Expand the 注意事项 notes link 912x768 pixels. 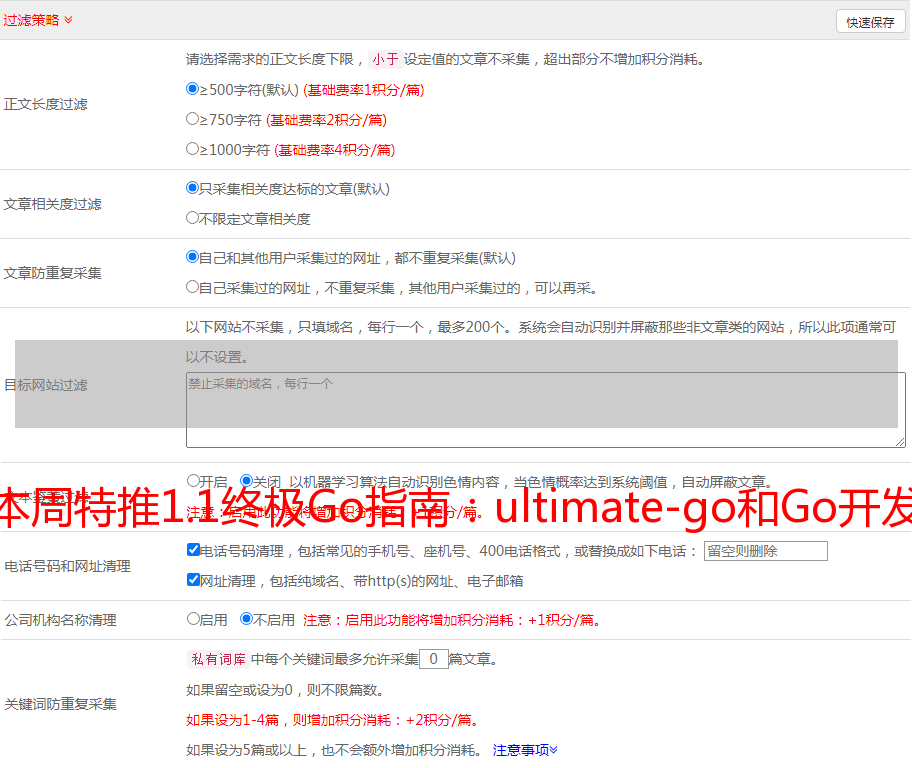[525, 750]
